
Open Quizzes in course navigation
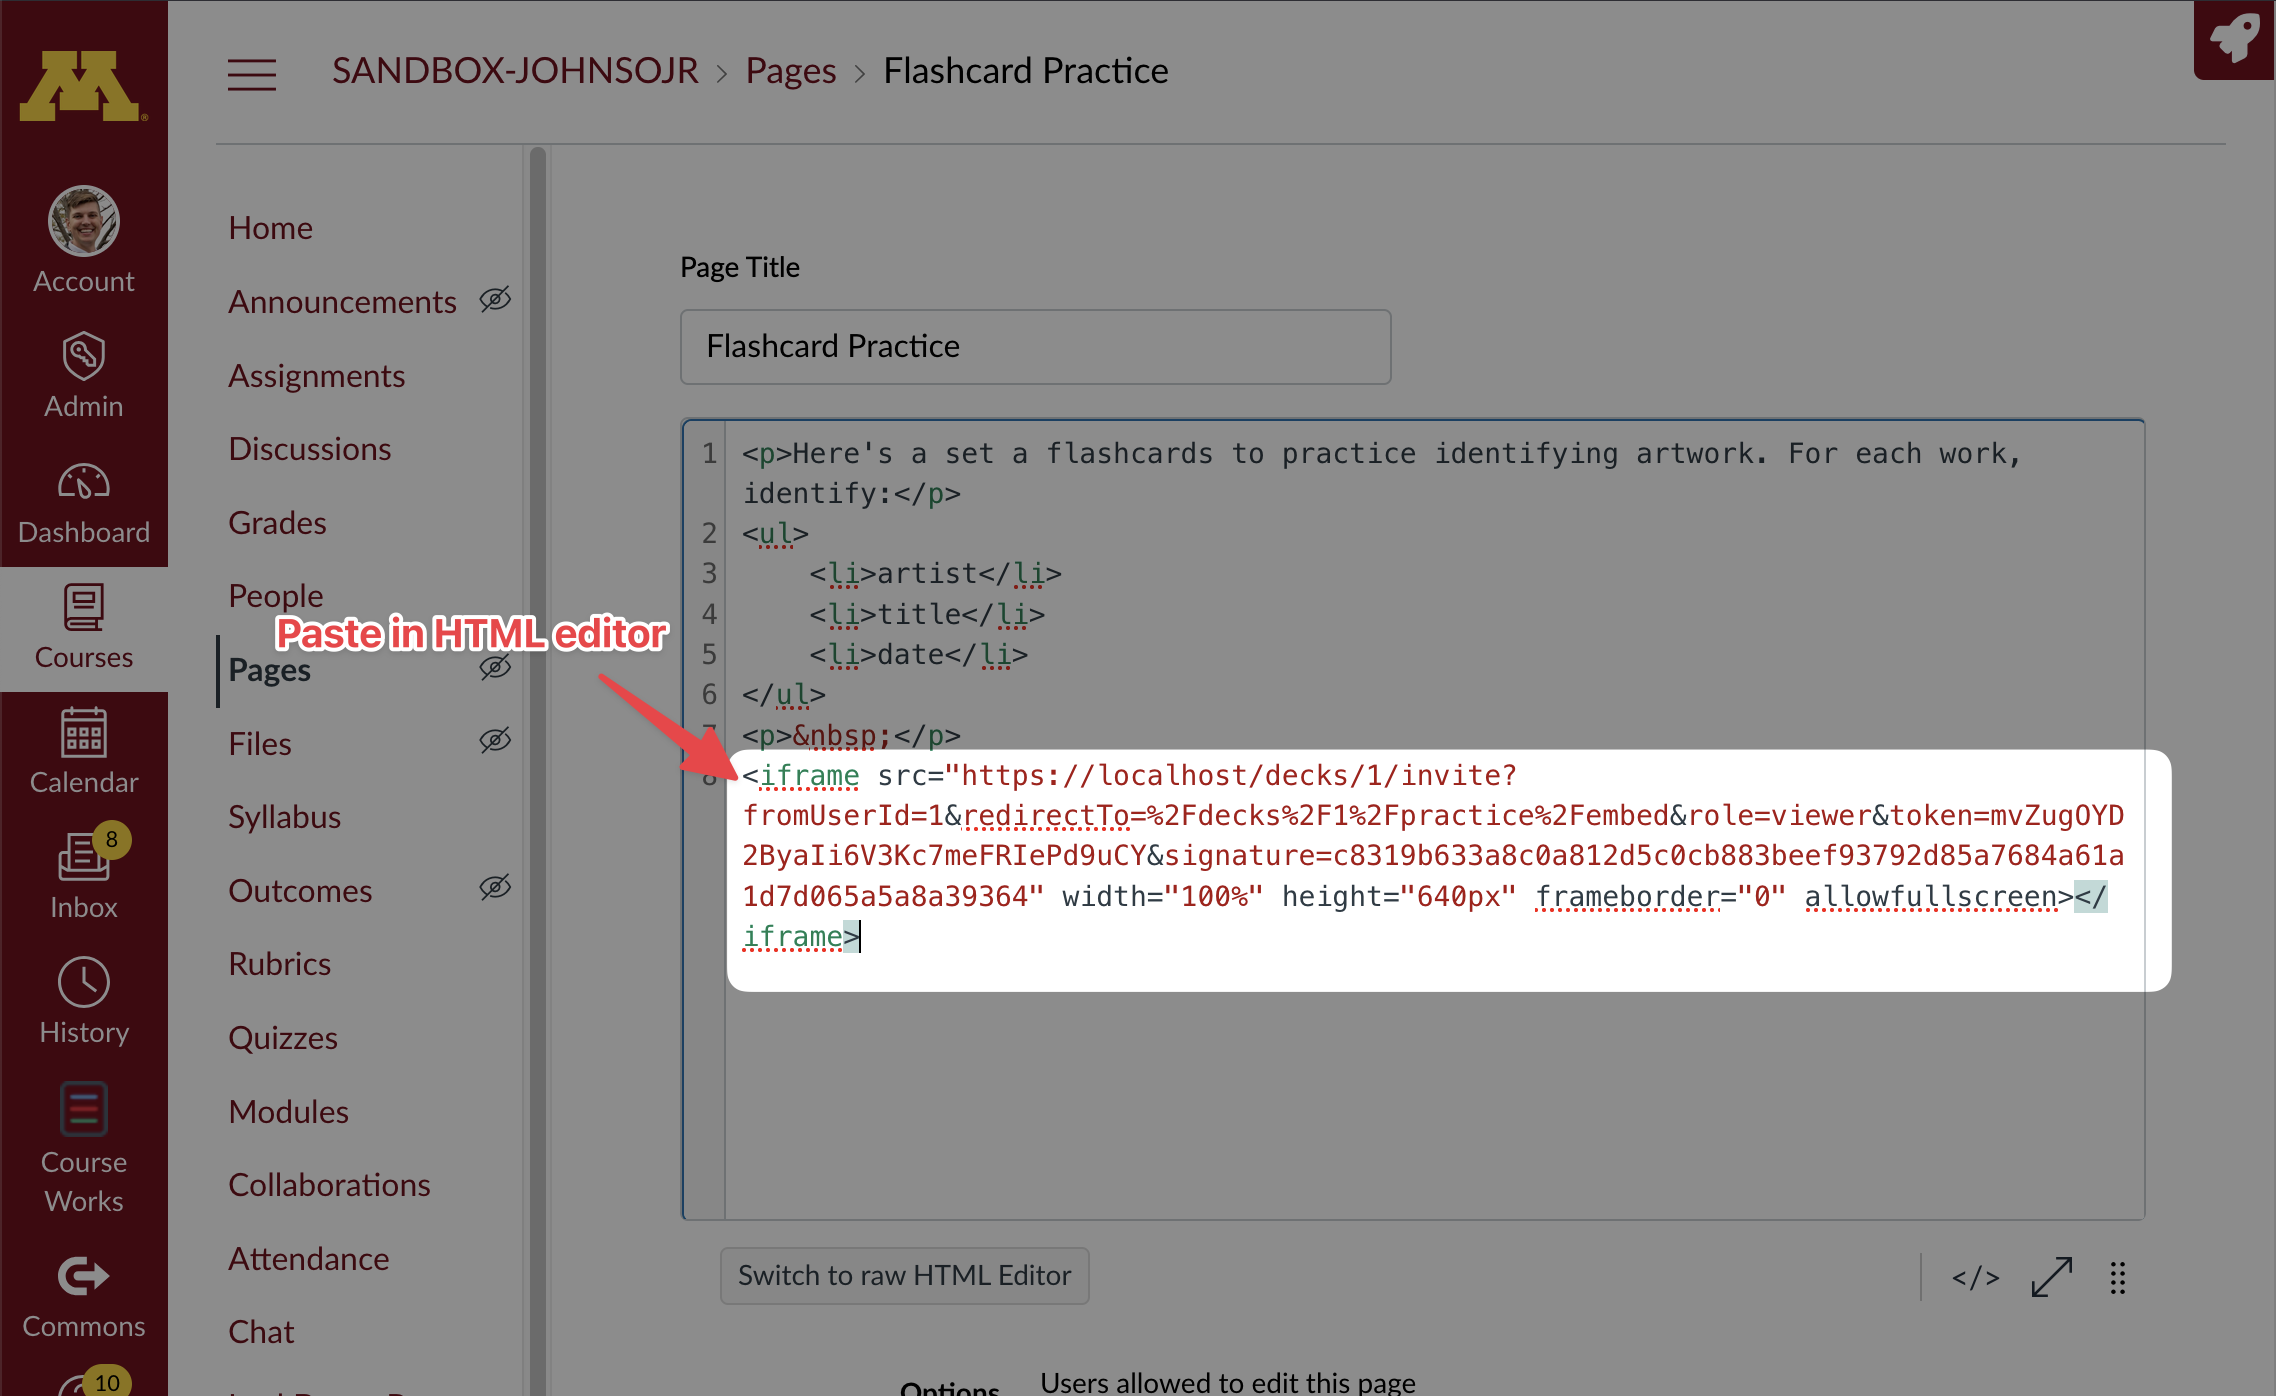[282, 1038]
